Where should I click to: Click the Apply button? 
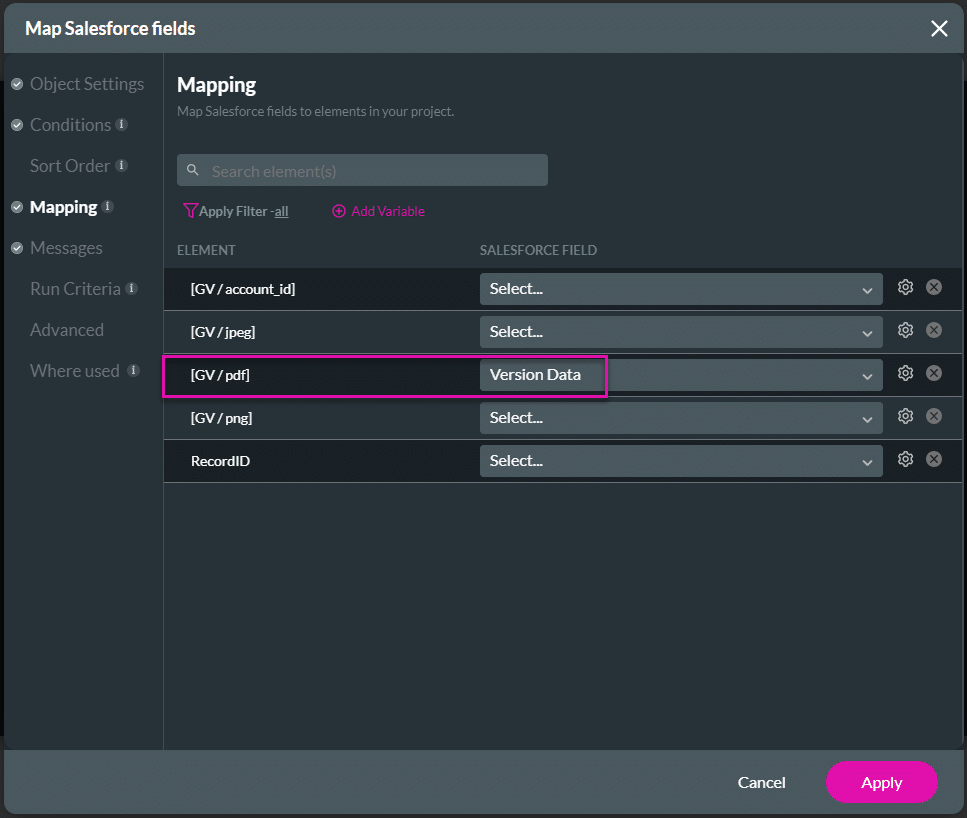click(881, 782)
